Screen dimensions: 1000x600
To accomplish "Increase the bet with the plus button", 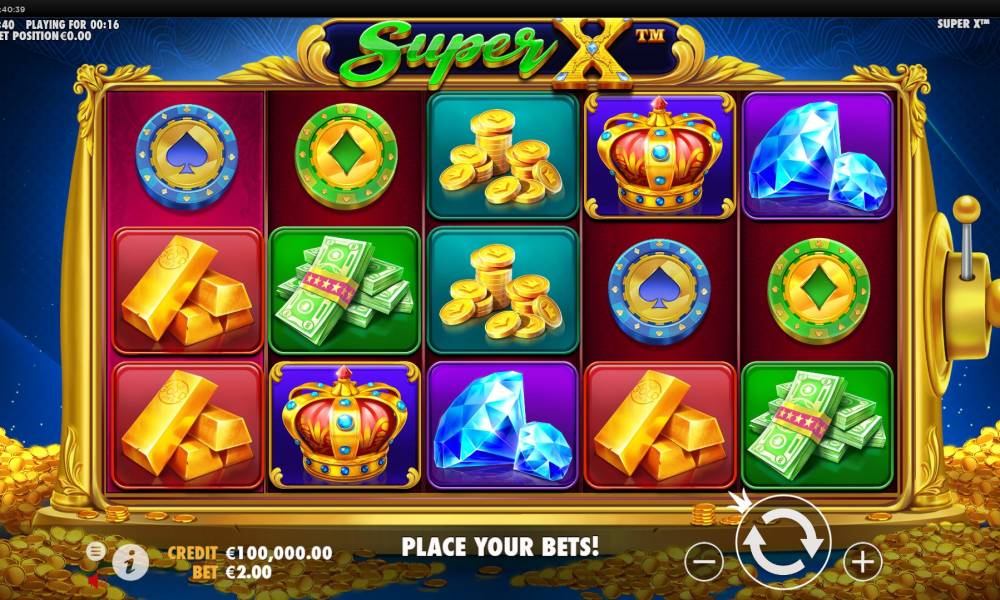I will [x=863, y=562].
